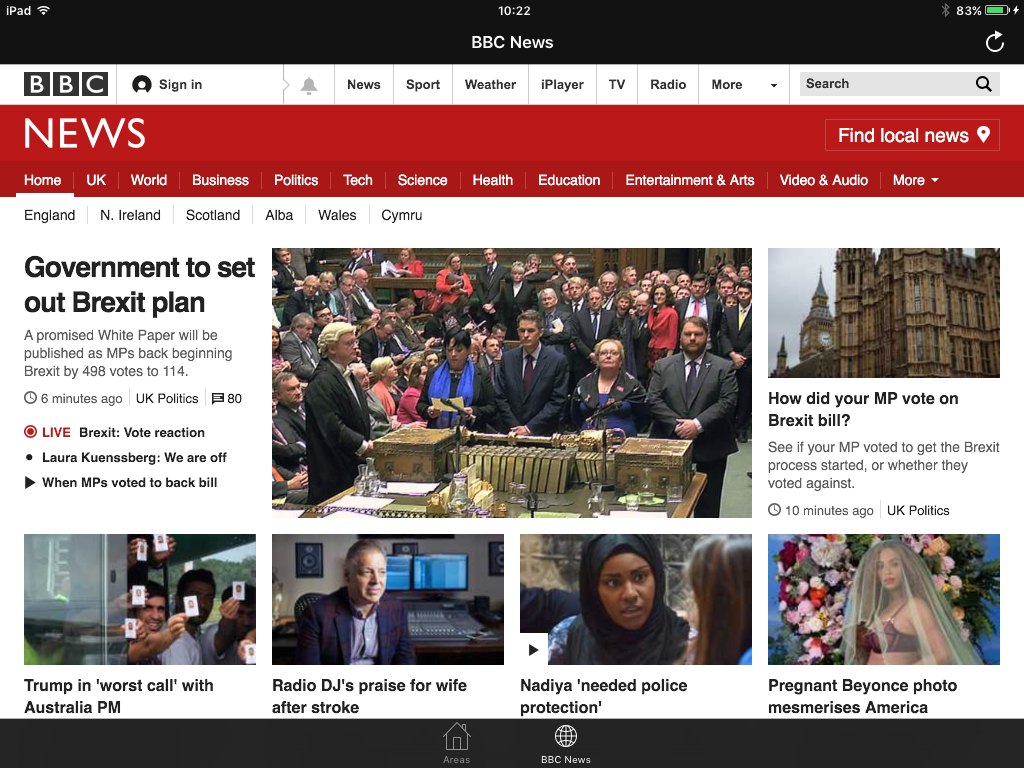Viewport: 1024px width, 768px height.
Task: Select the Cymru region link
Action: click(x=402, y=215)
